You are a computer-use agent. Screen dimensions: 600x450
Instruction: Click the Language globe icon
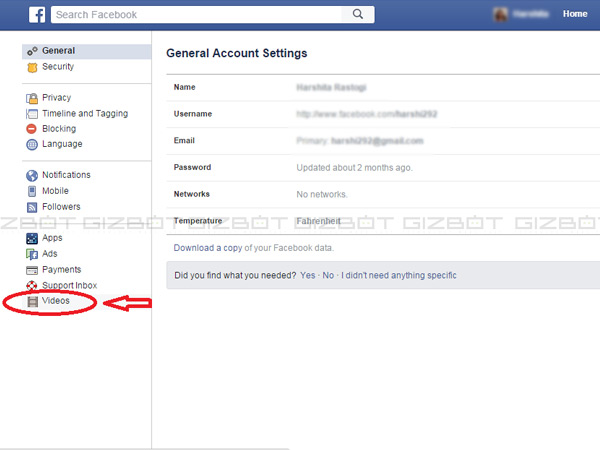tap(32, 145)
